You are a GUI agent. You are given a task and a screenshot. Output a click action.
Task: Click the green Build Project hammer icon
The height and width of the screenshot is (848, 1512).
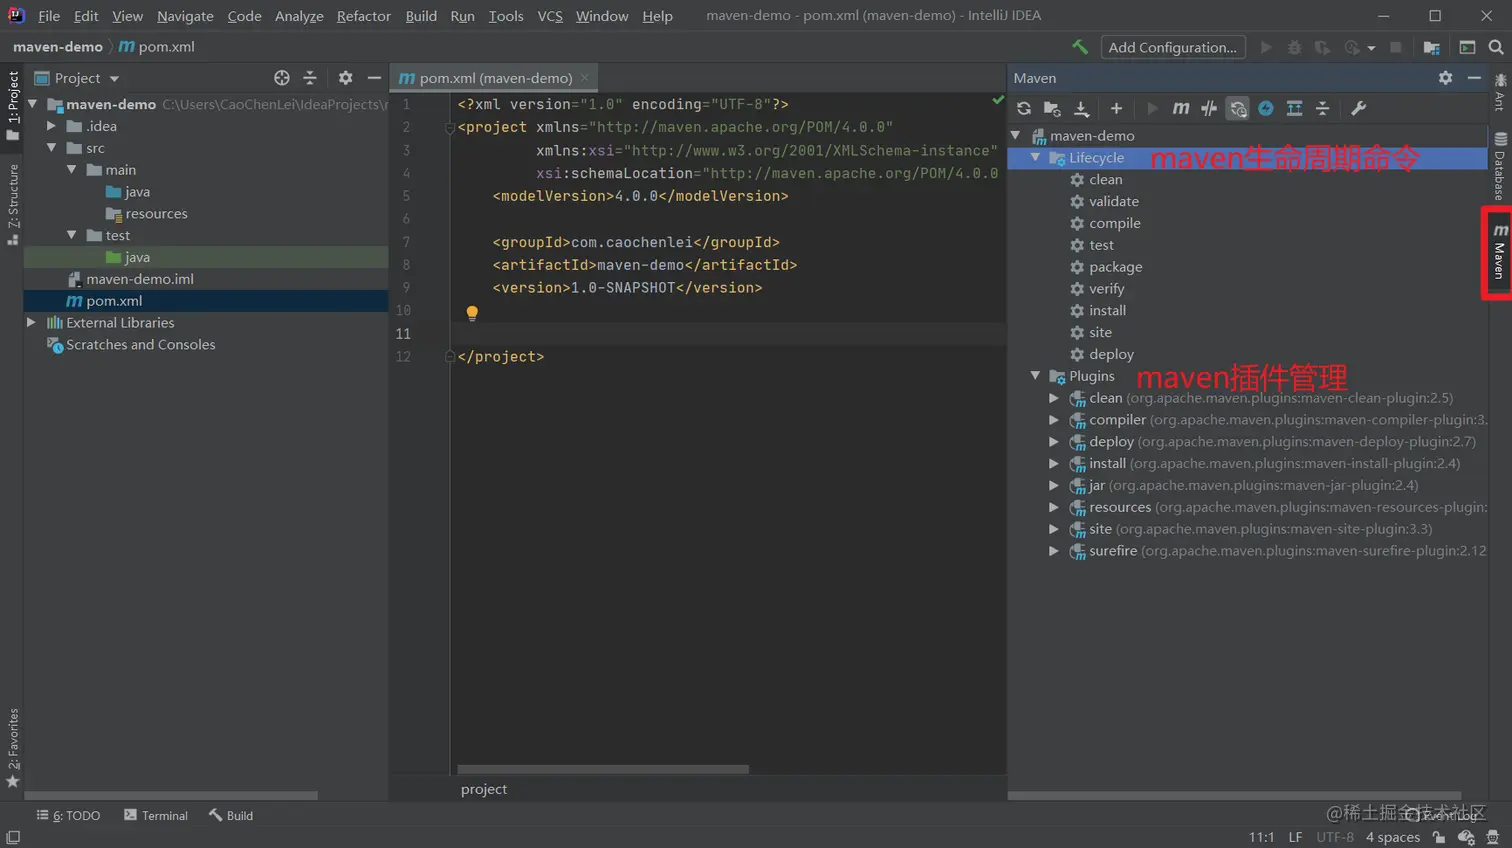pos(1080,47)
